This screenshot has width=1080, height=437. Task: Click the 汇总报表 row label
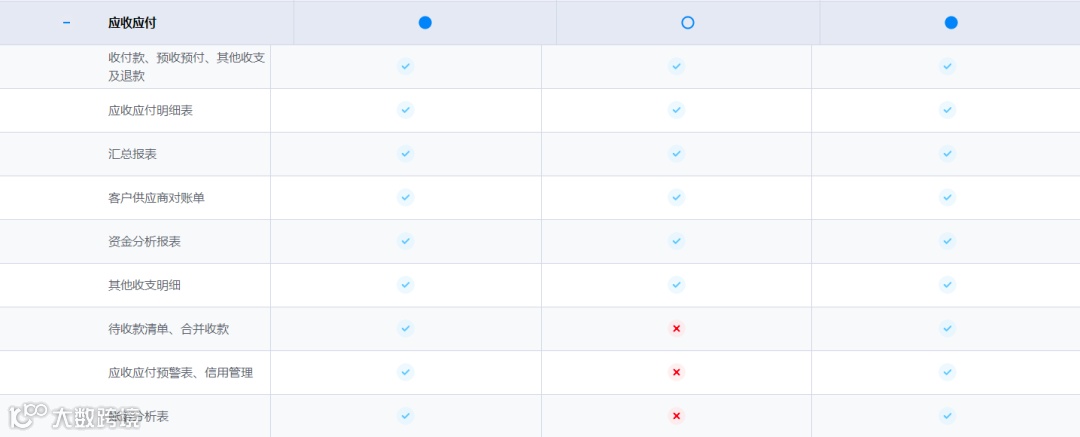pos(132,154)
